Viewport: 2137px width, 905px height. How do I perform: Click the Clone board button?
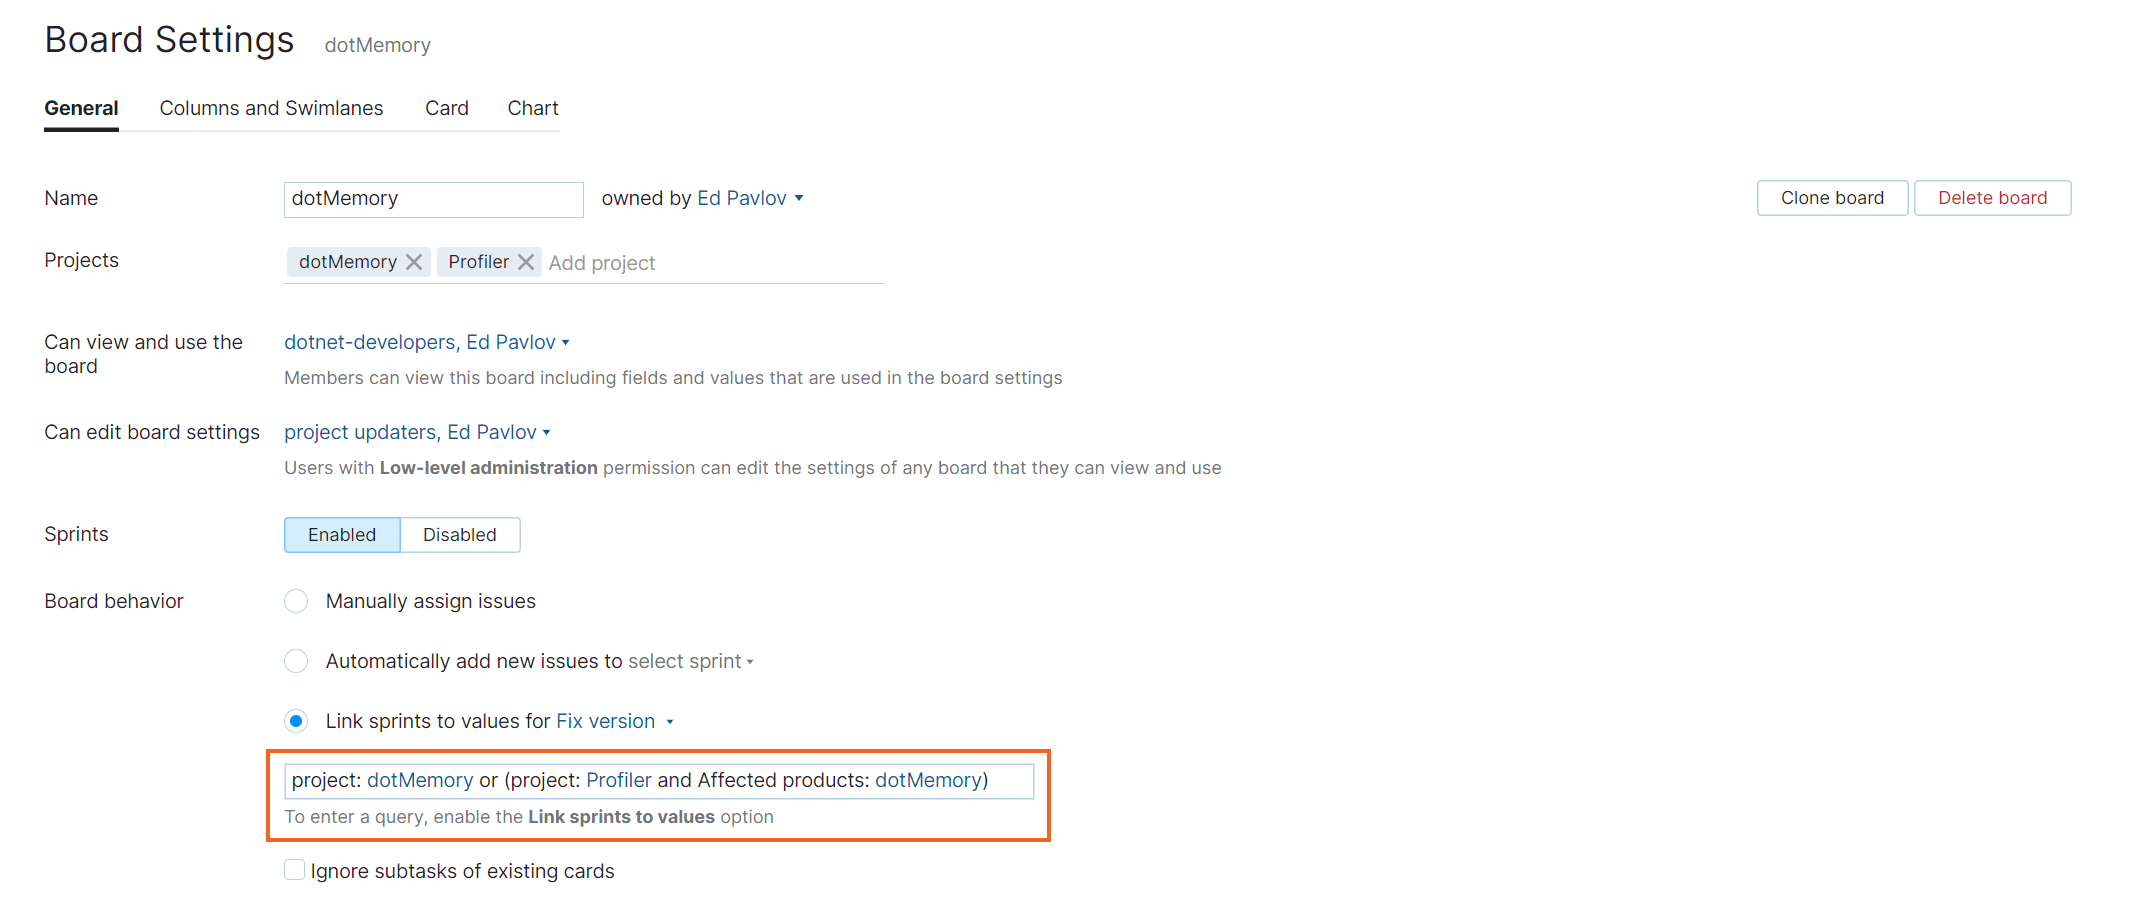pyautogui.click(x=1831, y=197)
